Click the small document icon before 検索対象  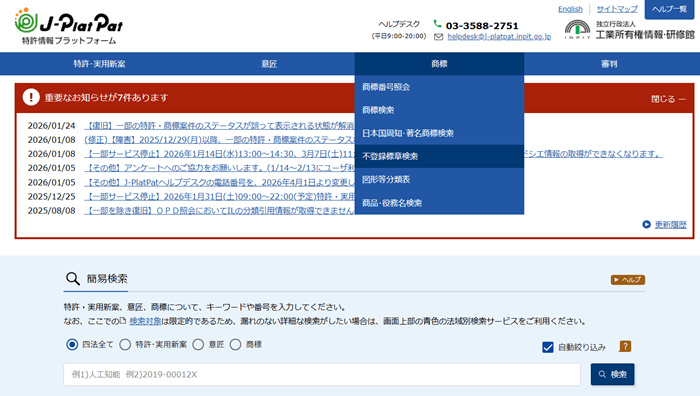pos(123,321)
